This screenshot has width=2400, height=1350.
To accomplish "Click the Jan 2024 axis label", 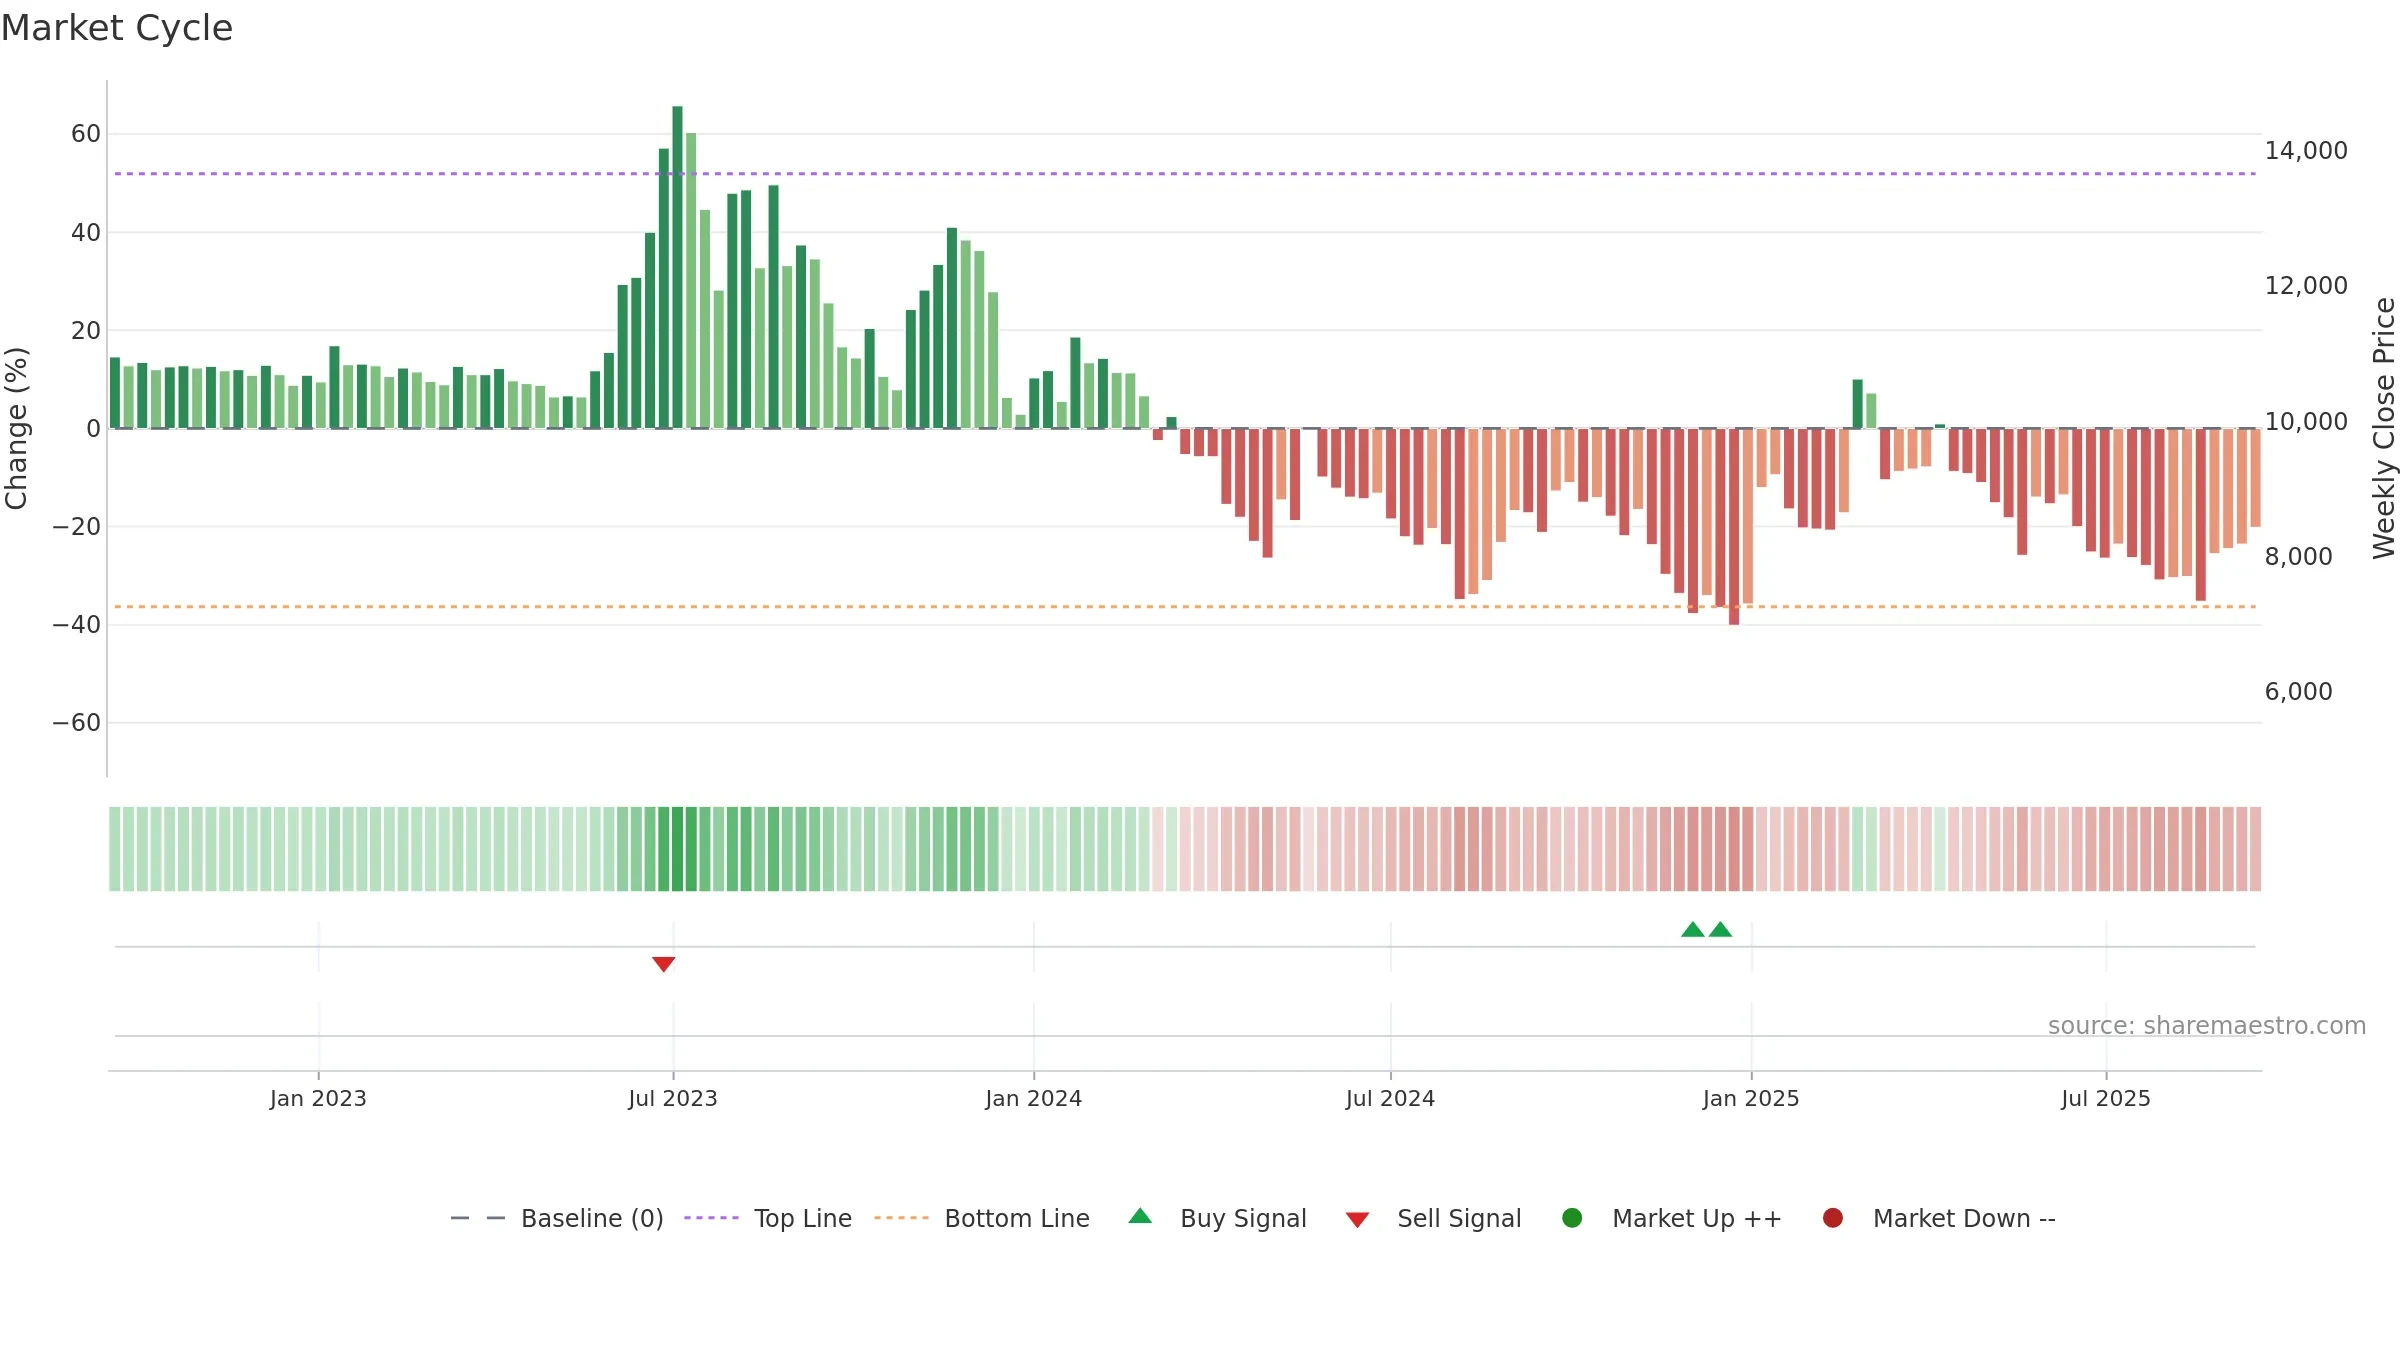I will tap(1034, 1098).
